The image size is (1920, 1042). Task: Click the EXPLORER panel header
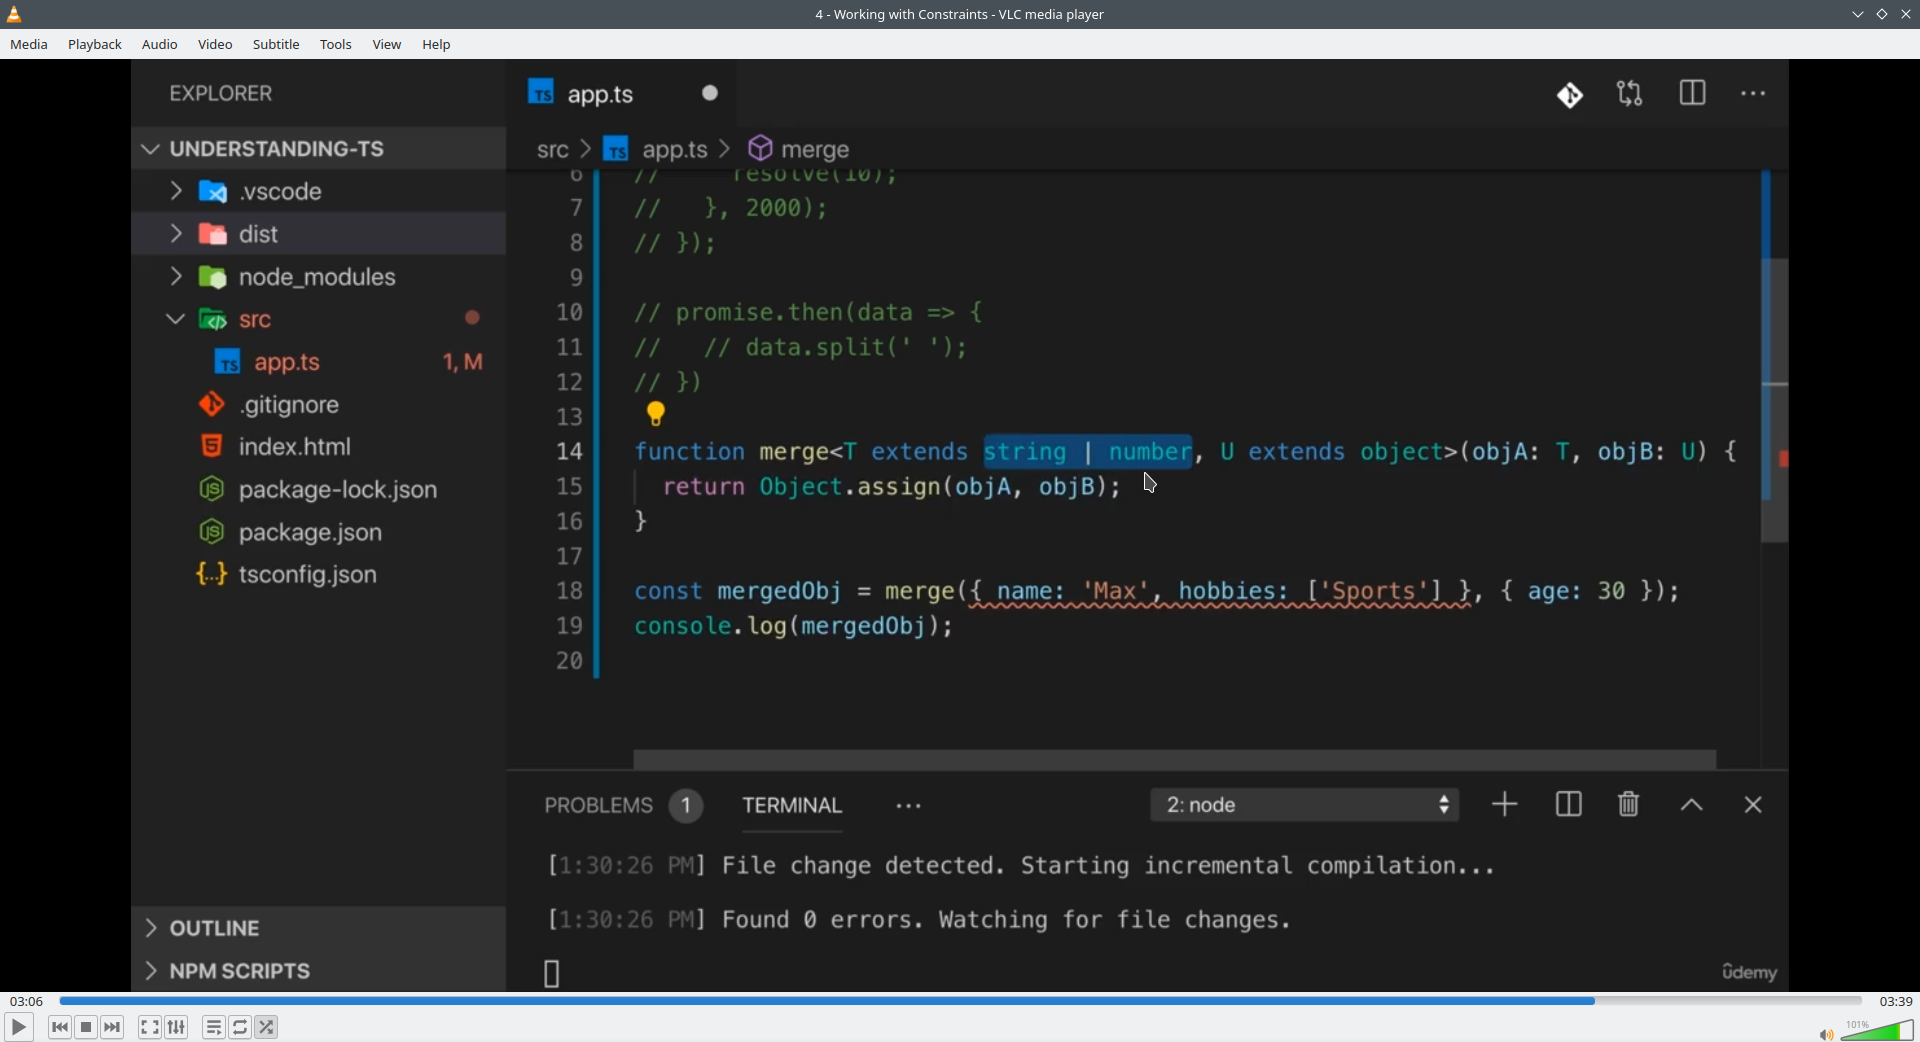[221, 94]
